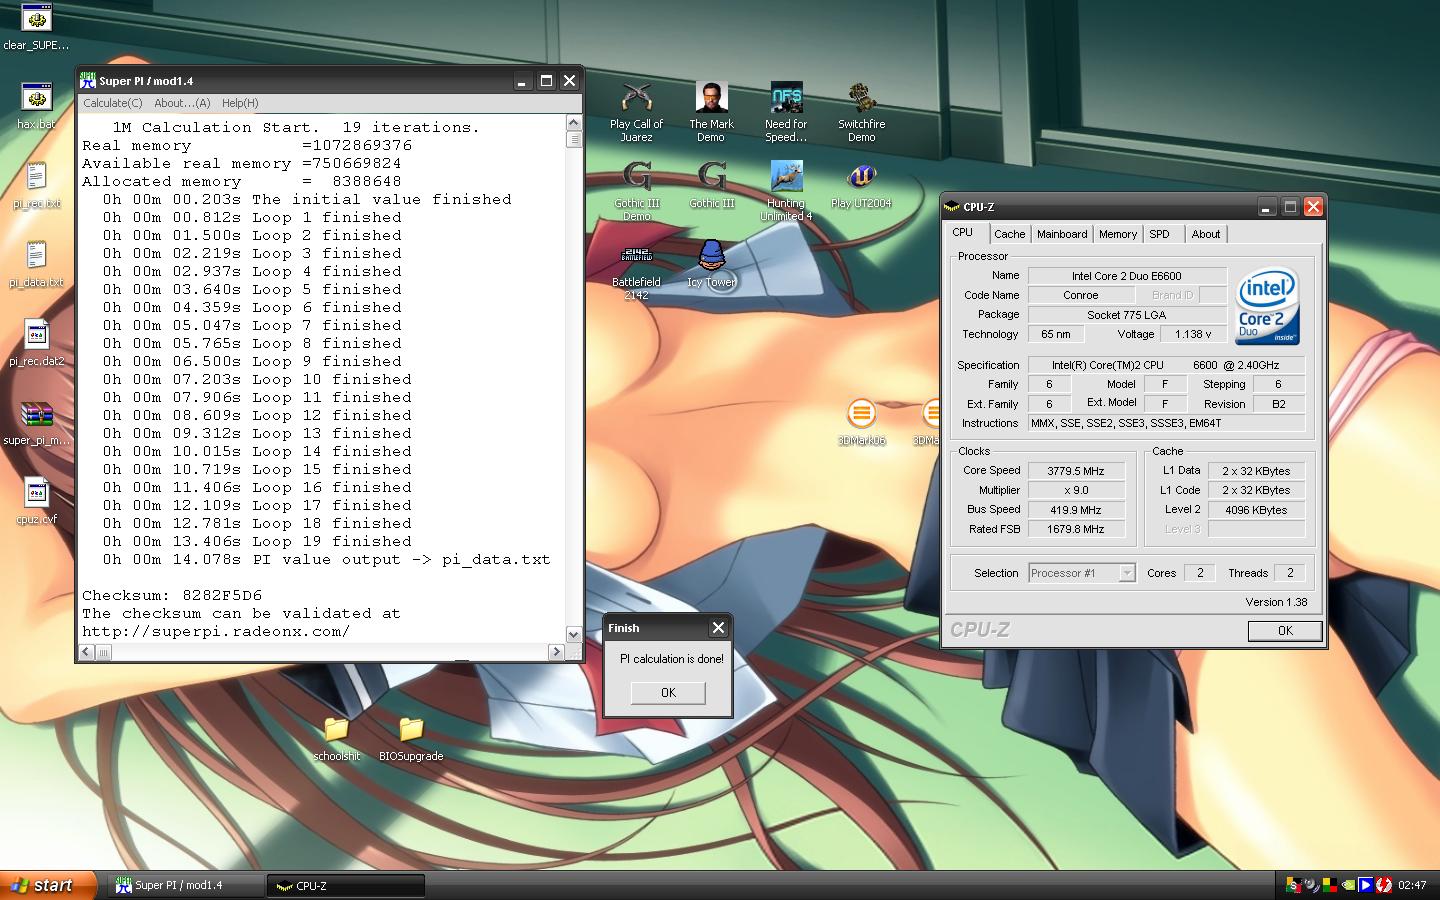Click the Voltage value 1.138 v
This screenshot has height=900, width=1440.
1193,334
